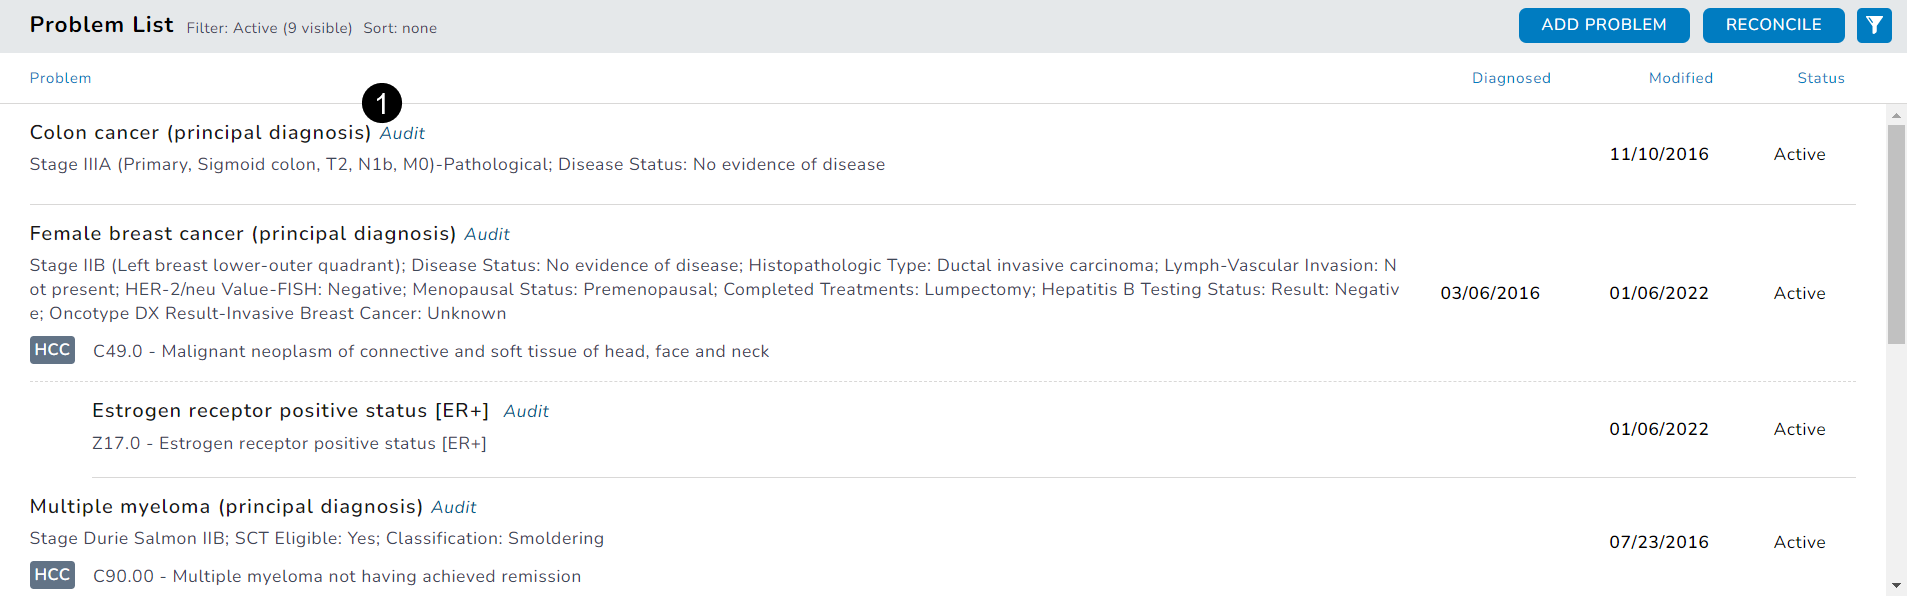This screenshot has height=596, width=1907.
Task: Select Estrogen receptor positive status problem title
Action: 290,411
